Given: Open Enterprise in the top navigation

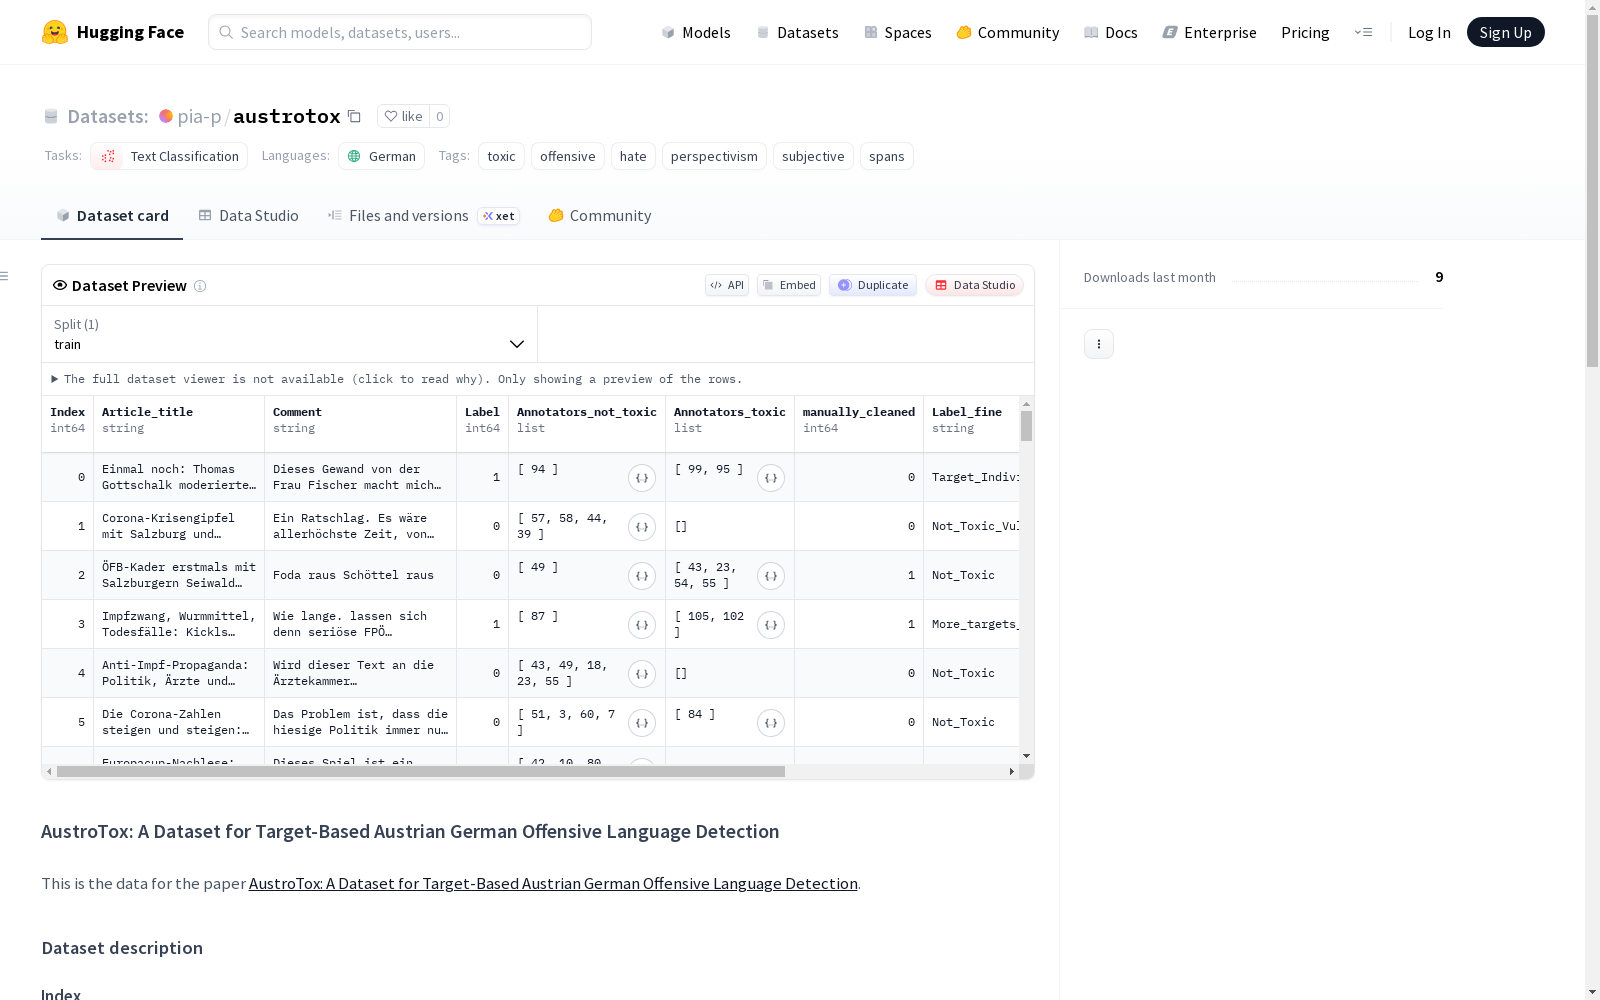Looking at the screenshot, I should click(x=1210, y=32).
